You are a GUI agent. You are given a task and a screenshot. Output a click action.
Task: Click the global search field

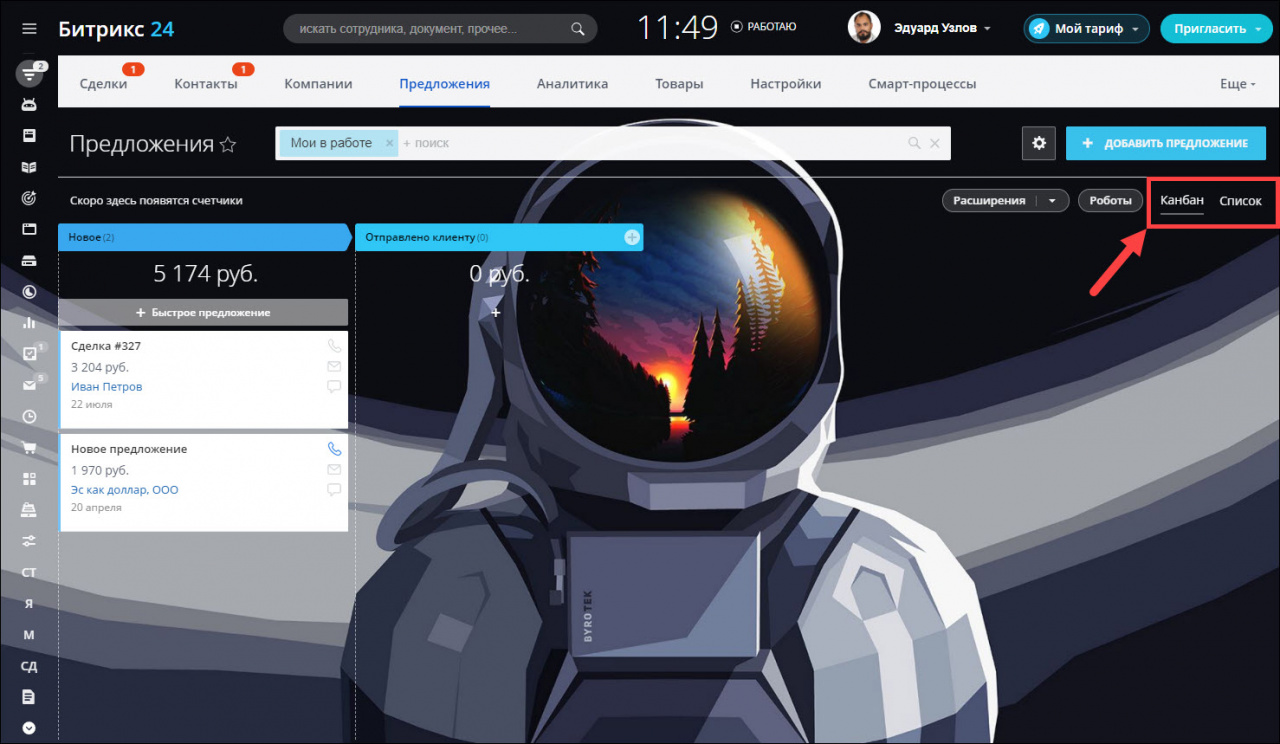(x=440, y=29)
